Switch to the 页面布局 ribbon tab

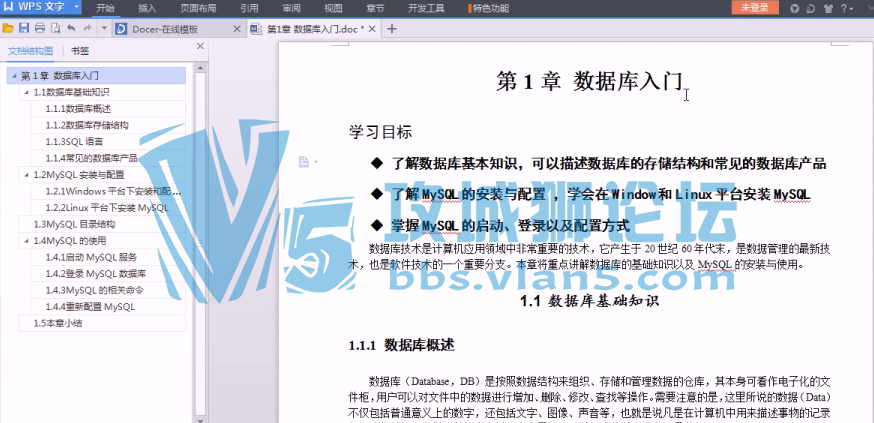coord(198,8)
